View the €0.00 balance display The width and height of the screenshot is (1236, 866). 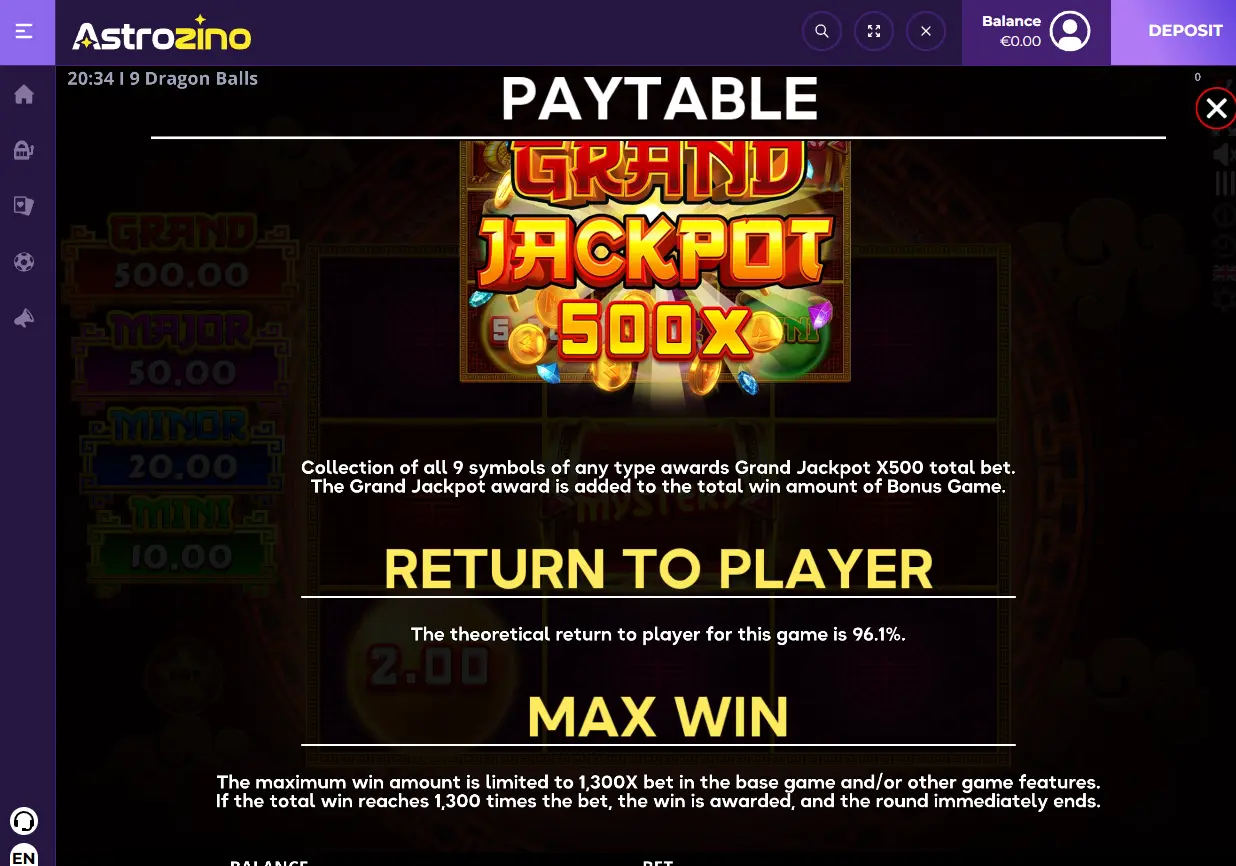(1020, 41)
